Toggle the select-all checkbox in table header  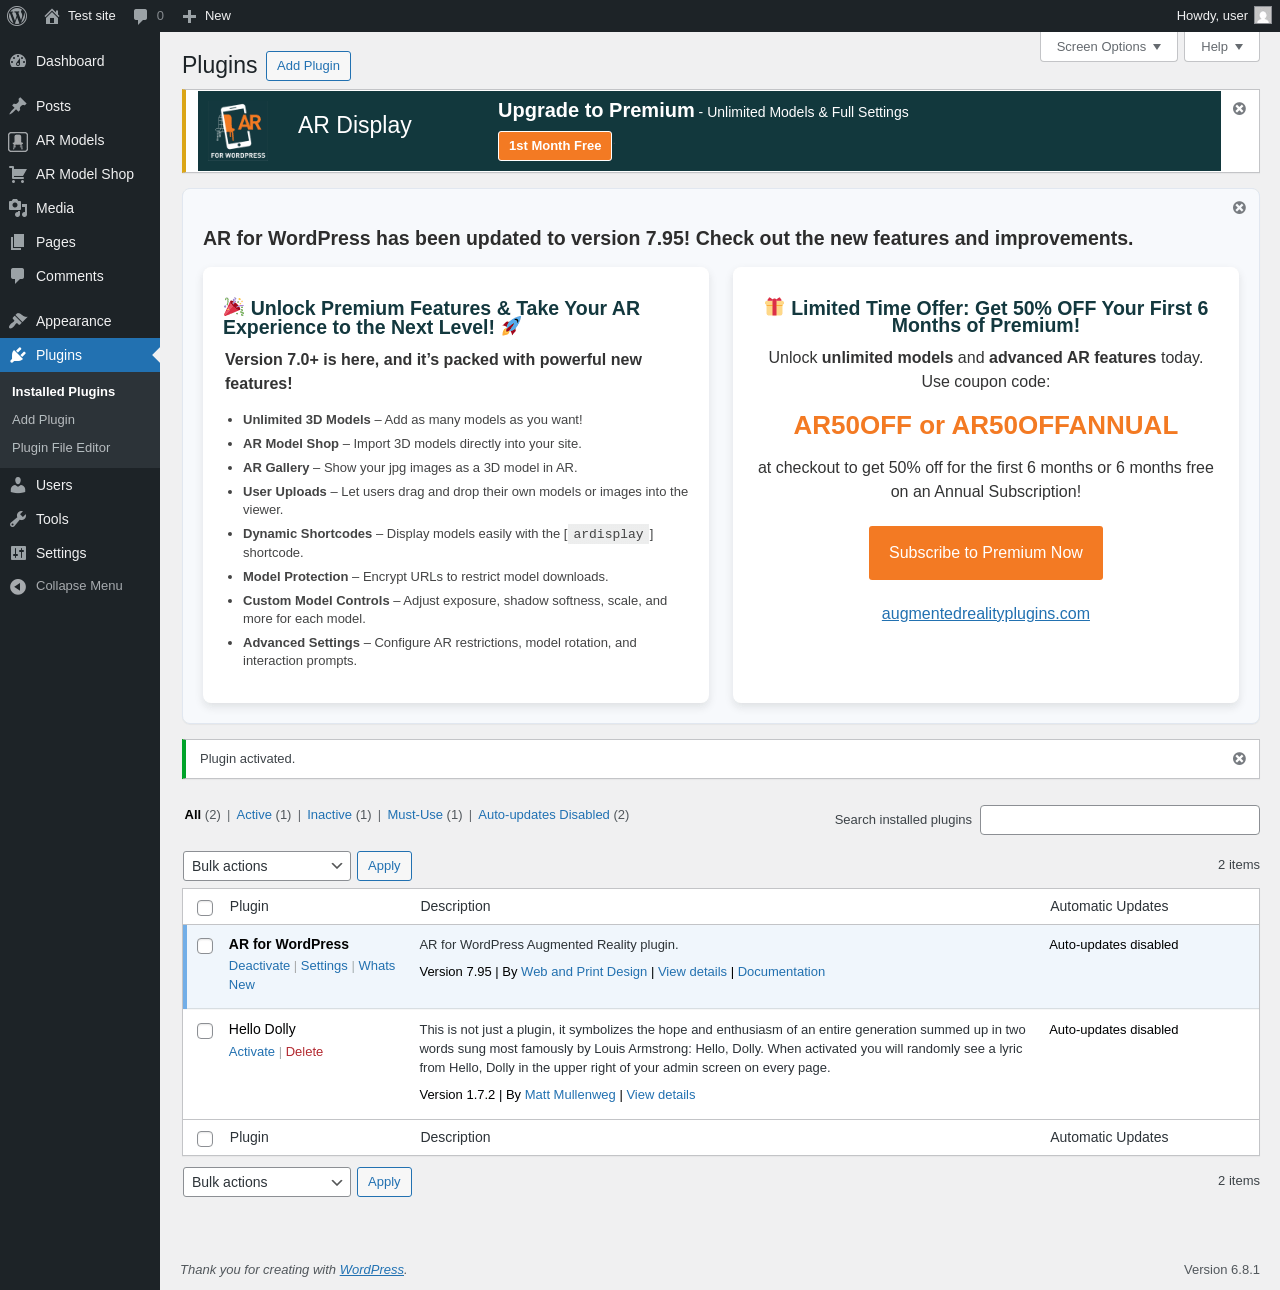205,908
